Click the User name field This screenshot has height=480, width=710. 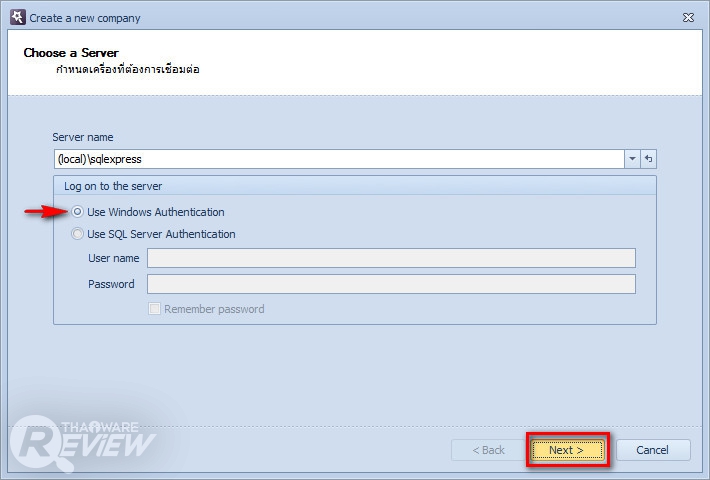tap(391, 258)
